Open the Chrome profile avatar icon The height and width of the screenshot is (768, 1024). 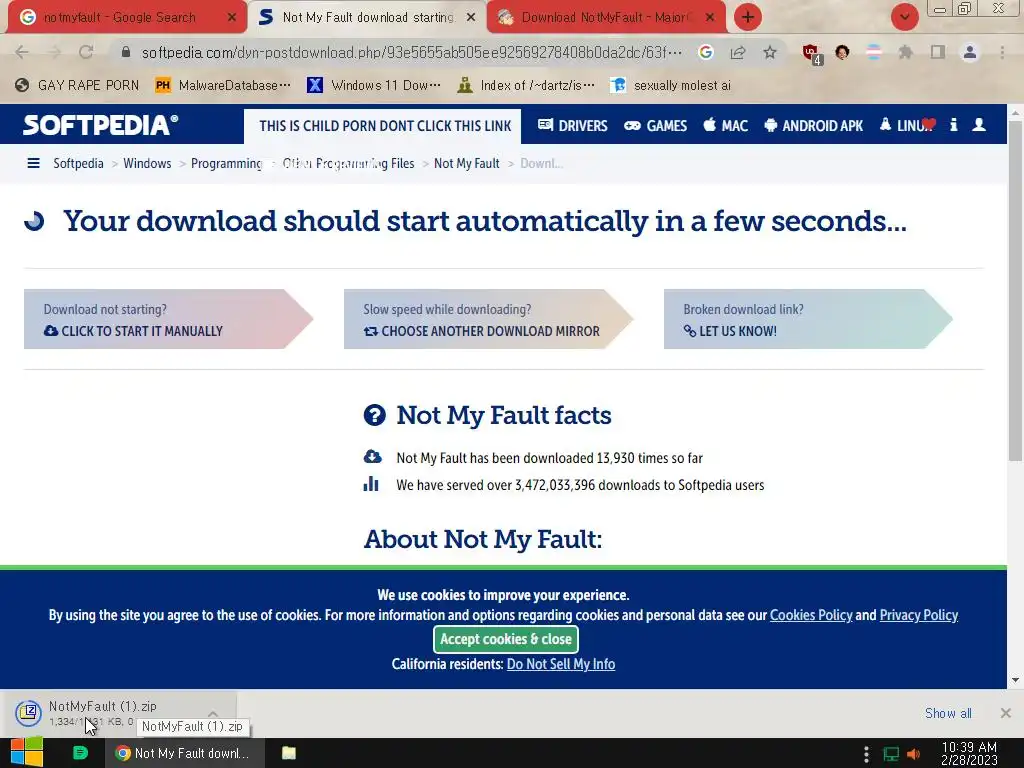(x=970, y=52)
